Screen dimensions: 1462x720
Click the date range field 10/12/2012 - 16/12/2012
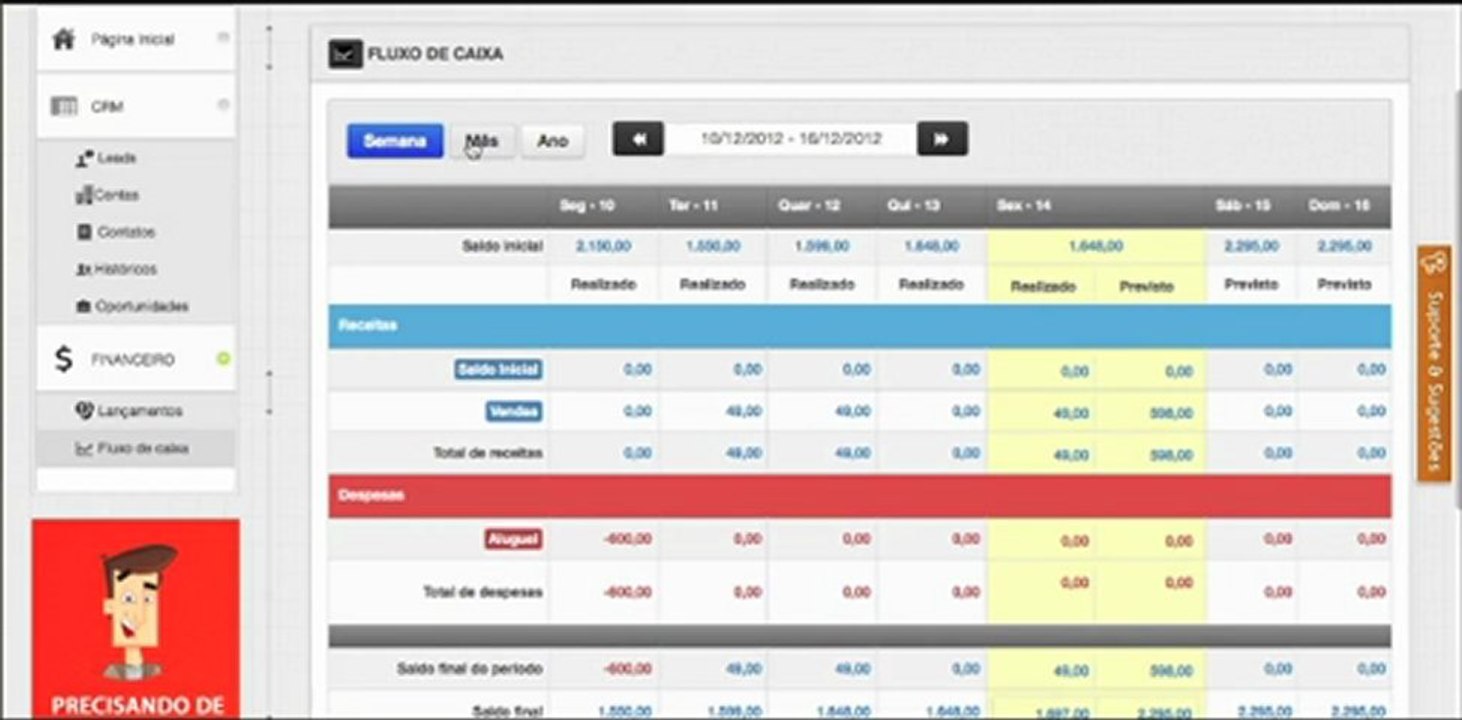pos(790,139)
